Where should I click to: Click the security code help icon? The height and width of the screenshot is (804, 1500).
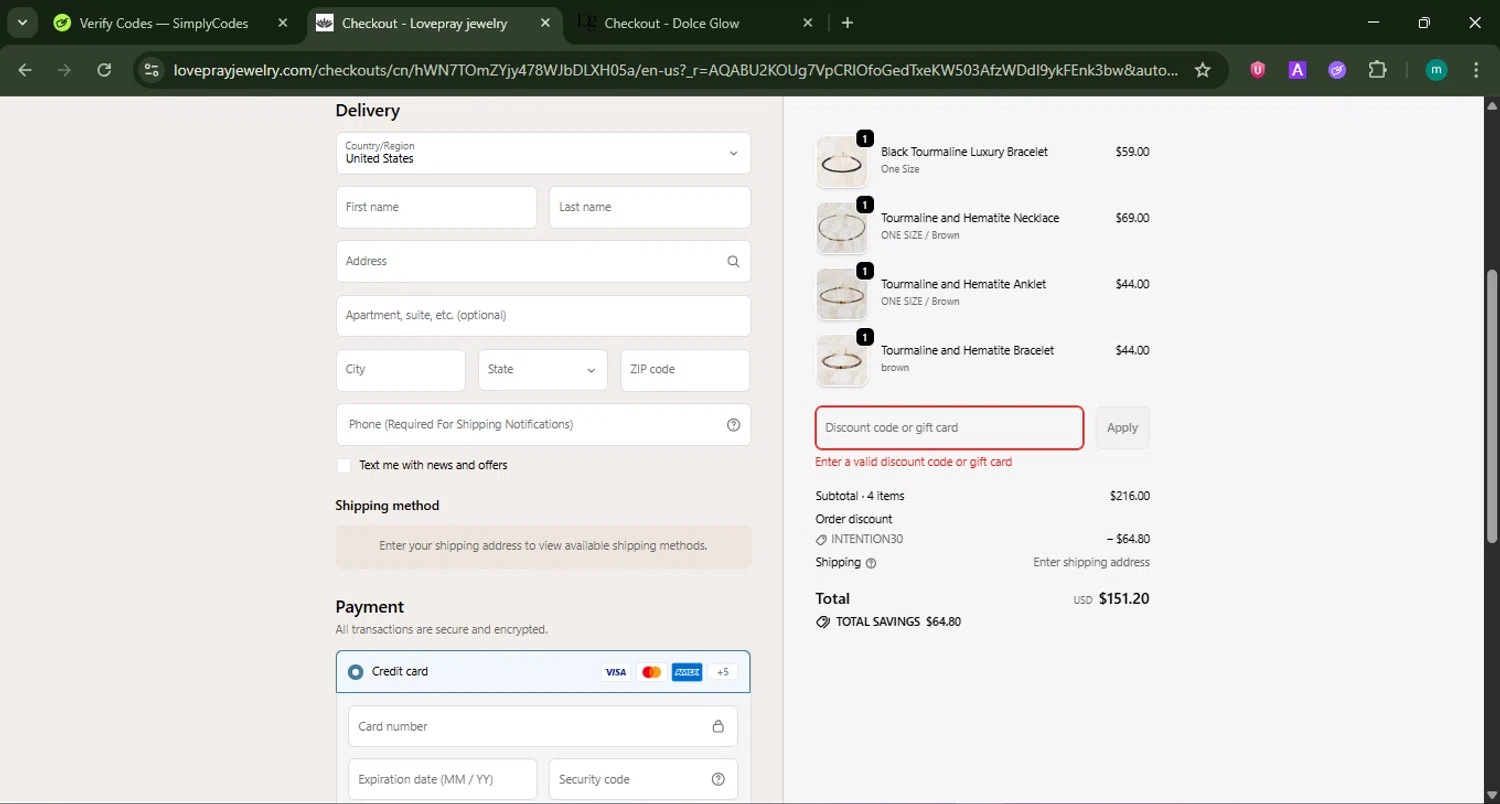click(x=718, y=780)
